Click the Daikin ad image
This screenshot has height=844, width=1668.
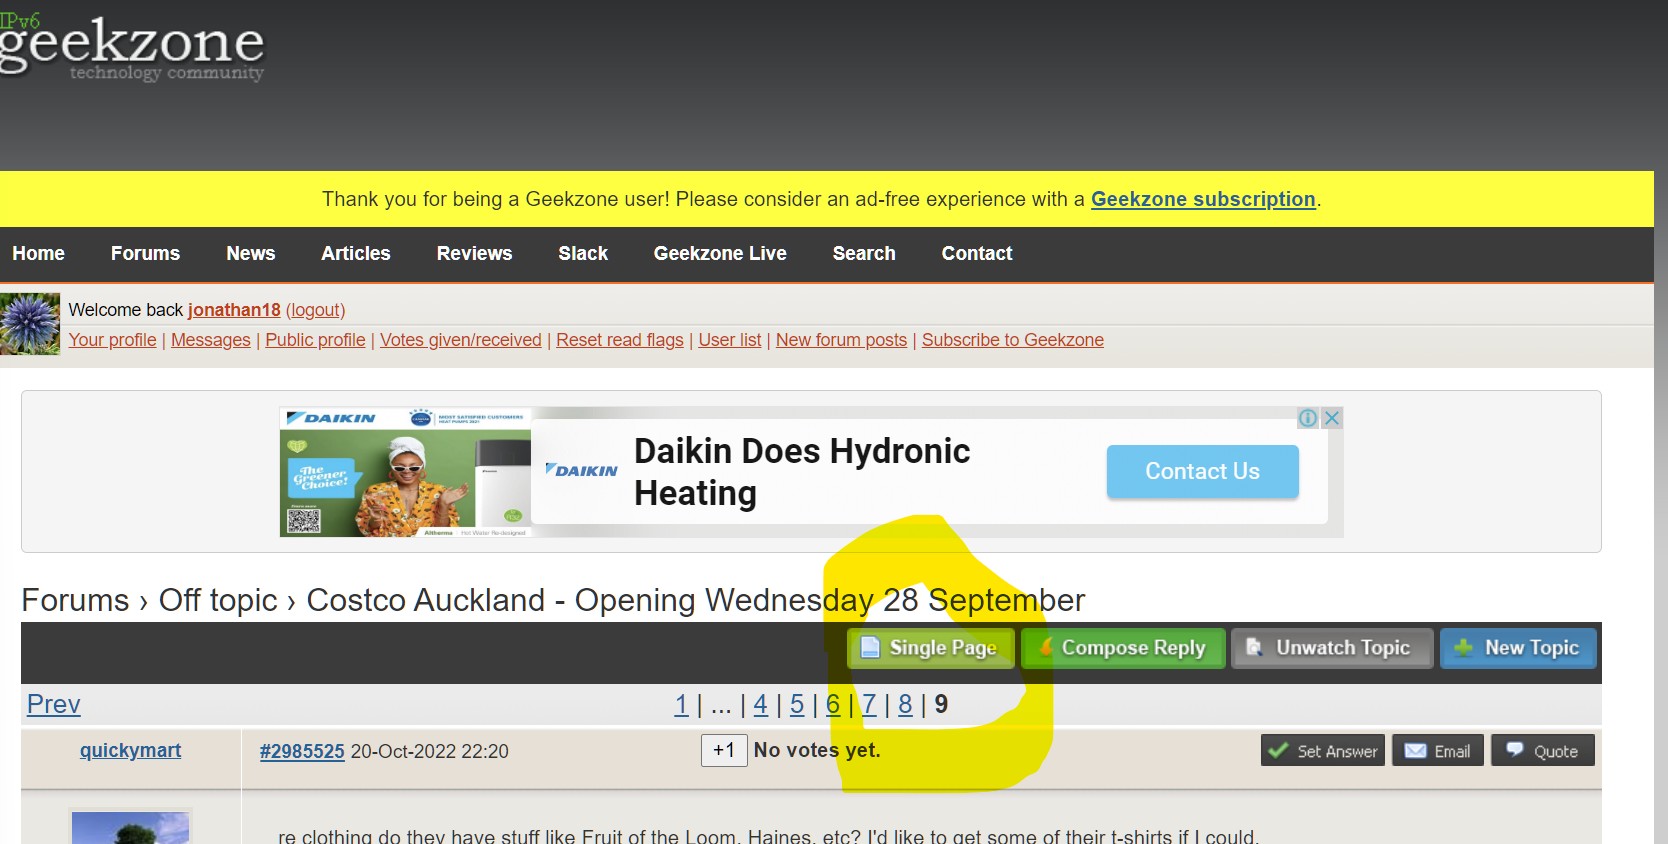405,472
